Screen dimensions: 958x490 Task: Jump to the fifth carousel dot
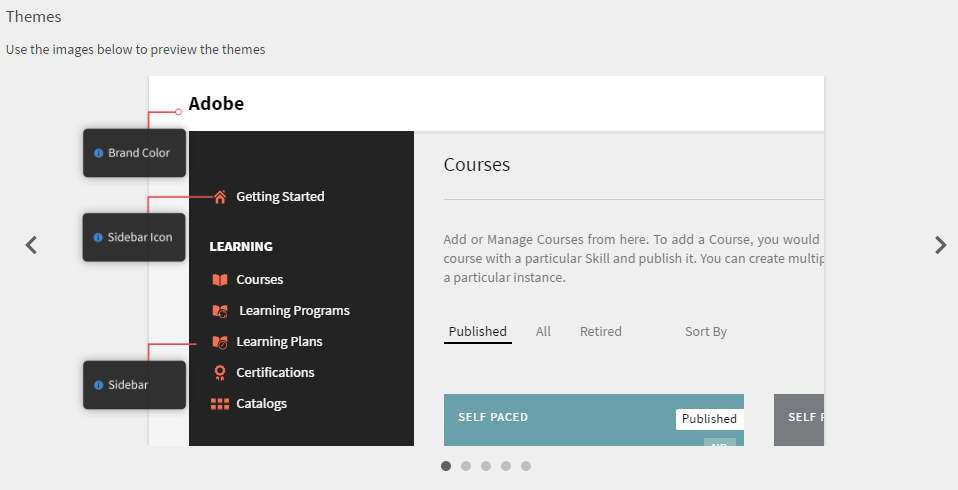pyautogui.click(x=526, y=466)
